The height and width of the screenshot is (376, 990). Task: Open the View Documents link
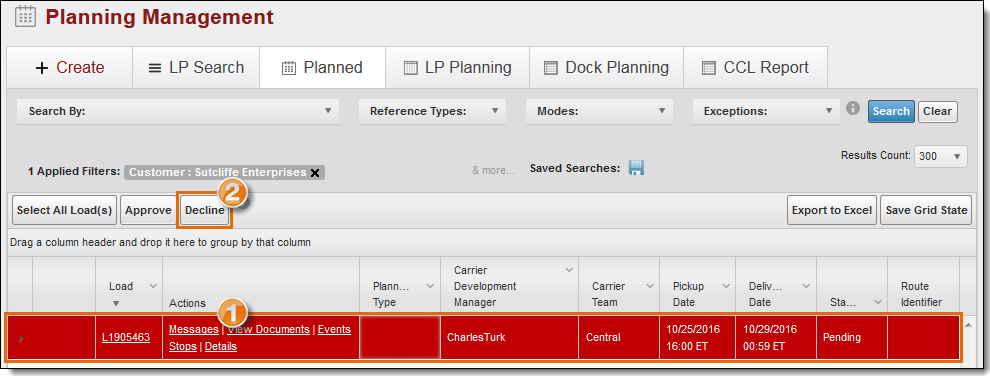pyautogui.click(x=268, y=329)
